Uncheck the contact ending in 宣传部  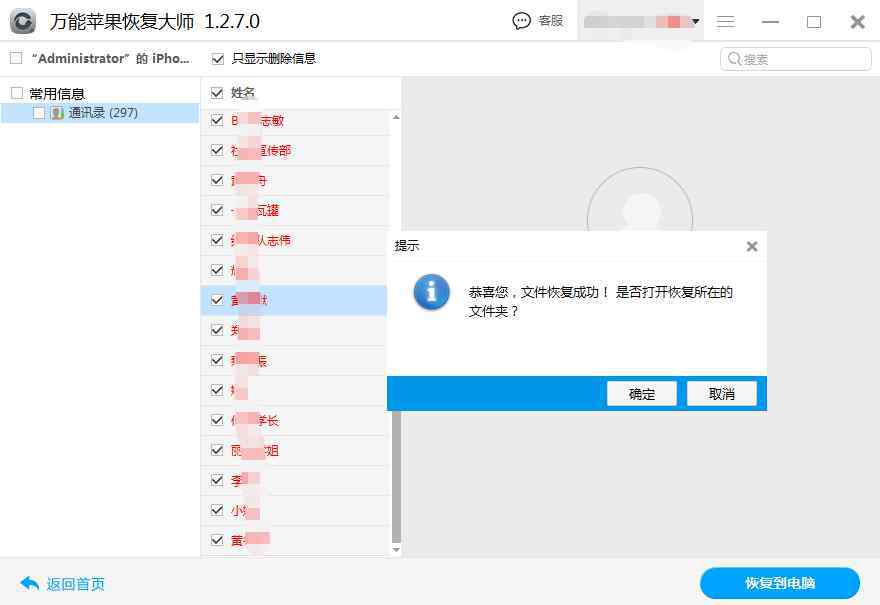[217, 150]
